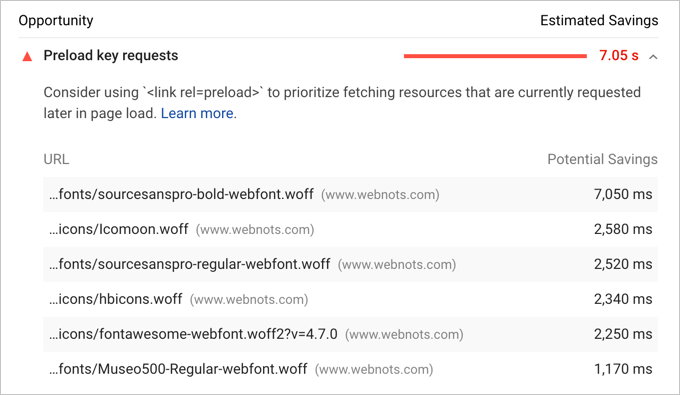Click the 7,050 ms savings value
680x395 pixels.
tap(623, 194)
